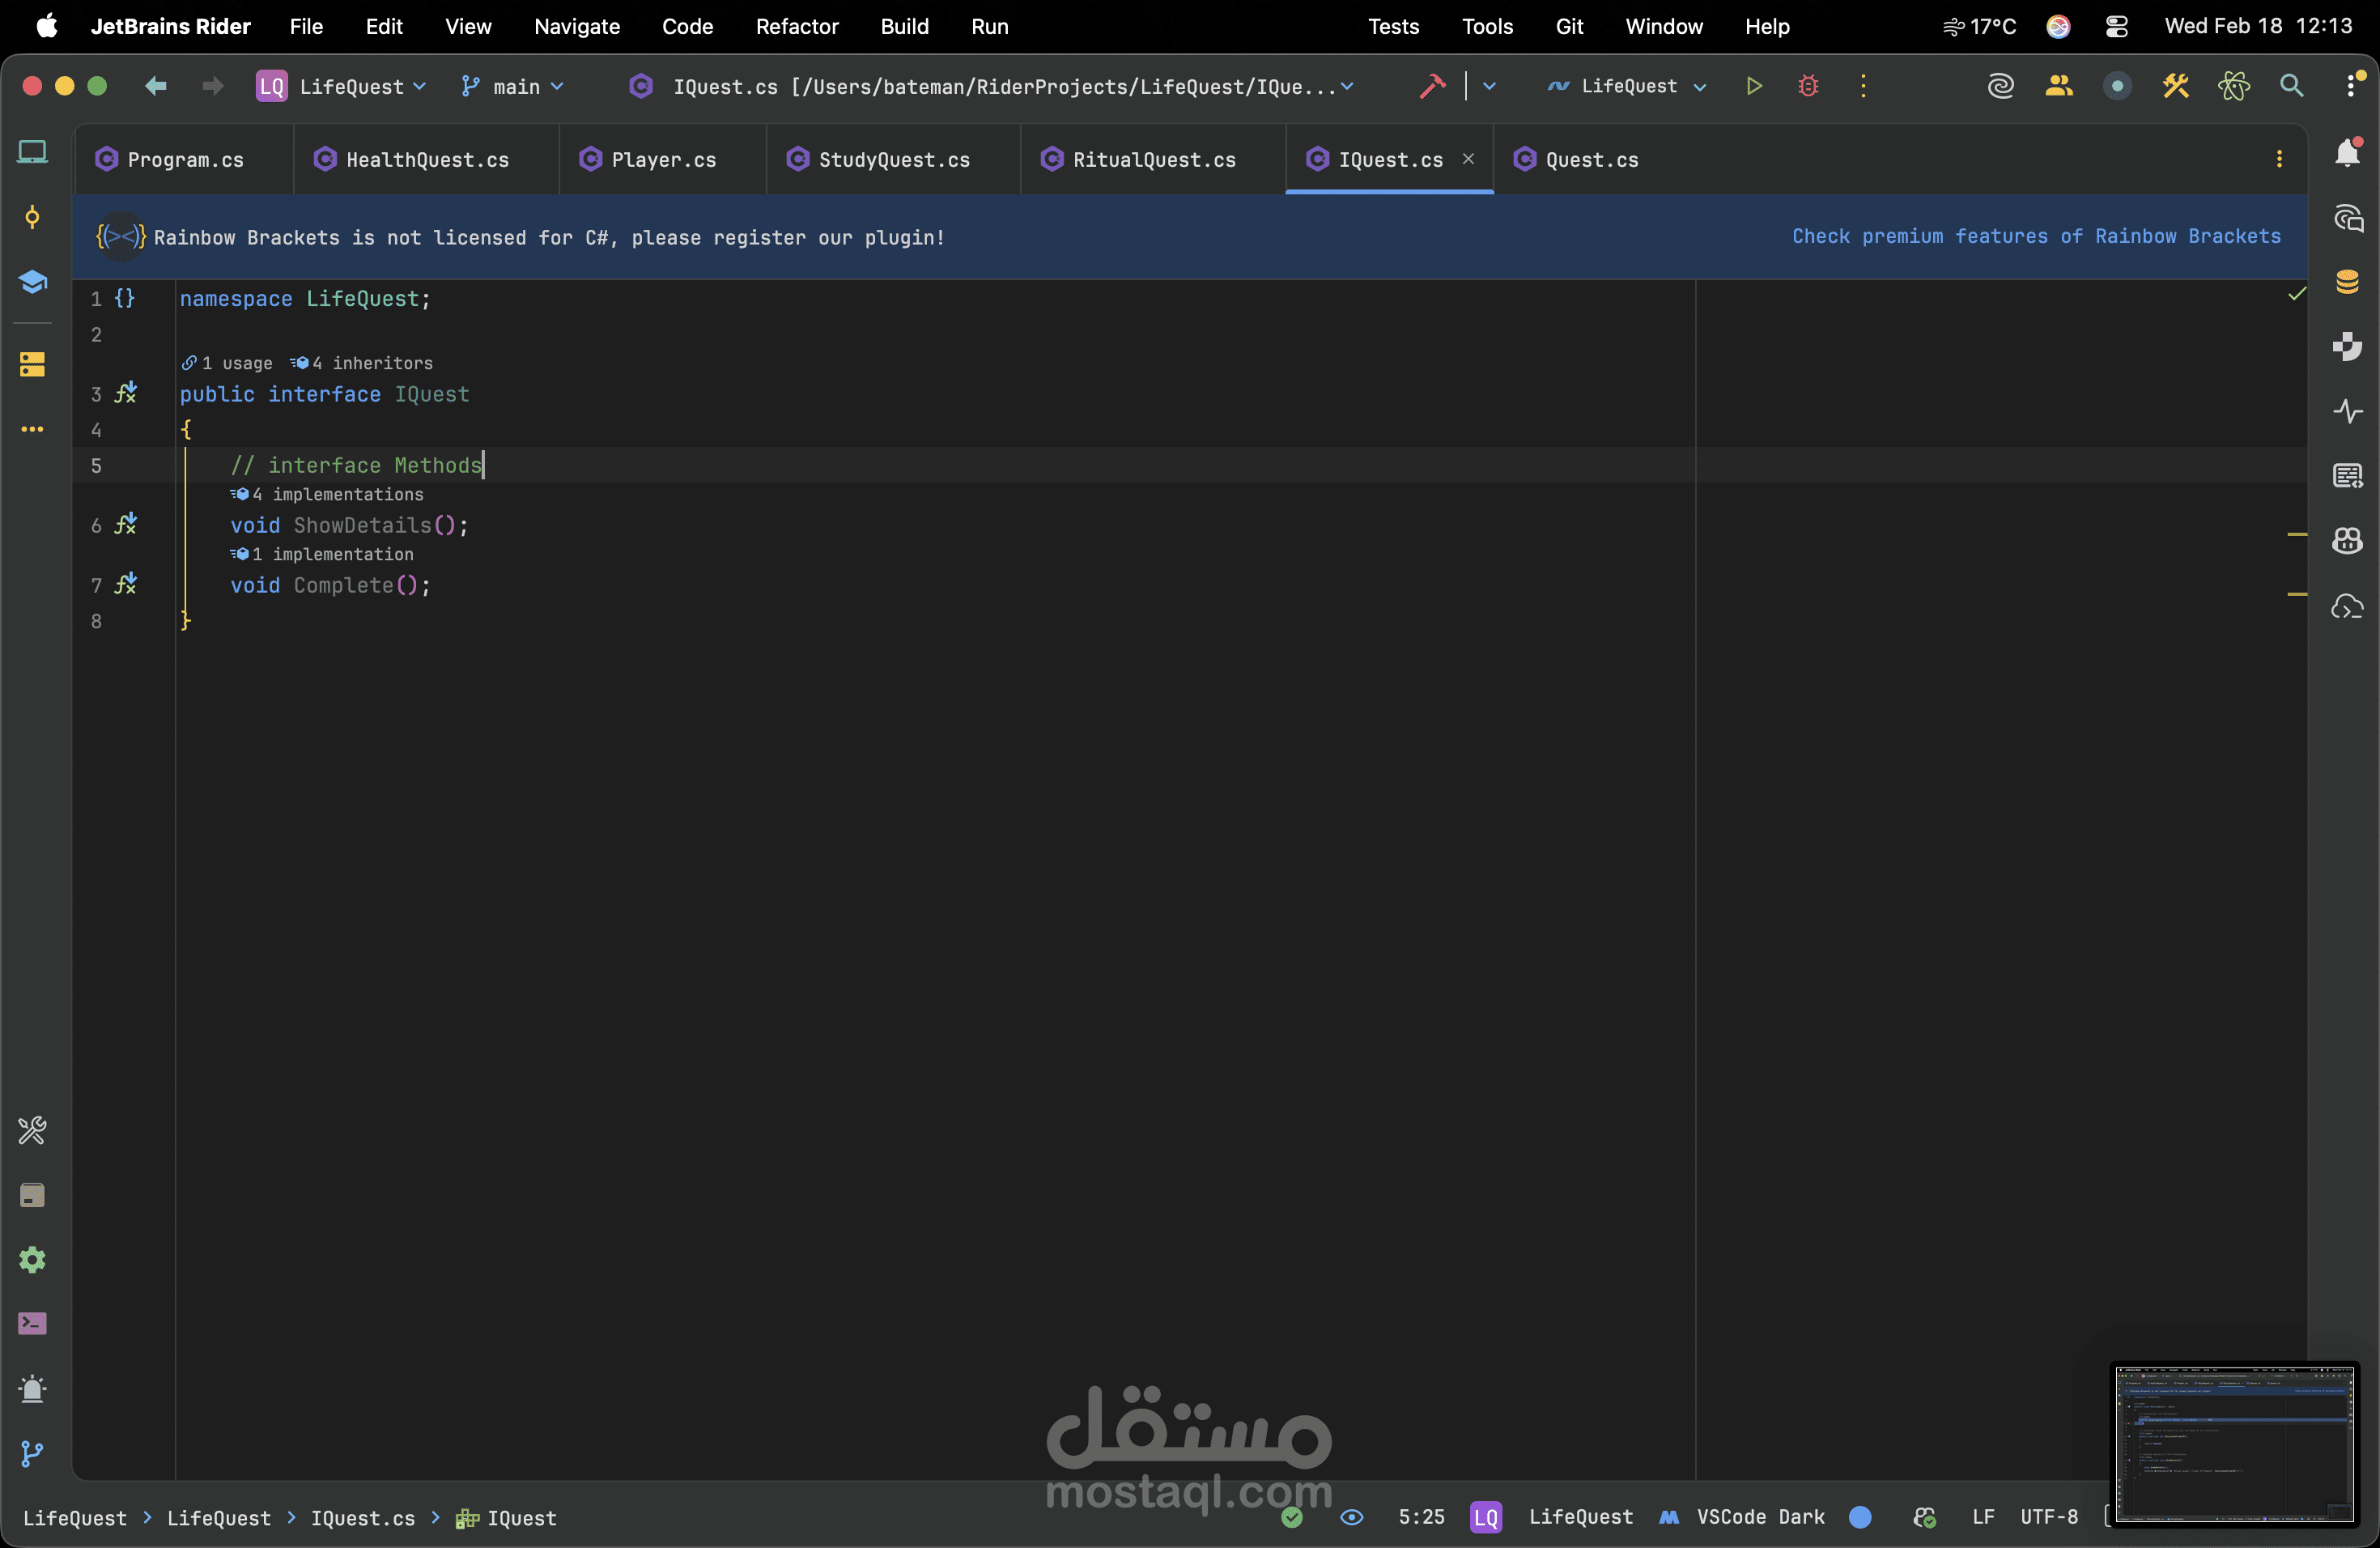This screenshot has height=1548, width=2380.
Task: Open the Notifications bell panel
Action: [2347, 152]
